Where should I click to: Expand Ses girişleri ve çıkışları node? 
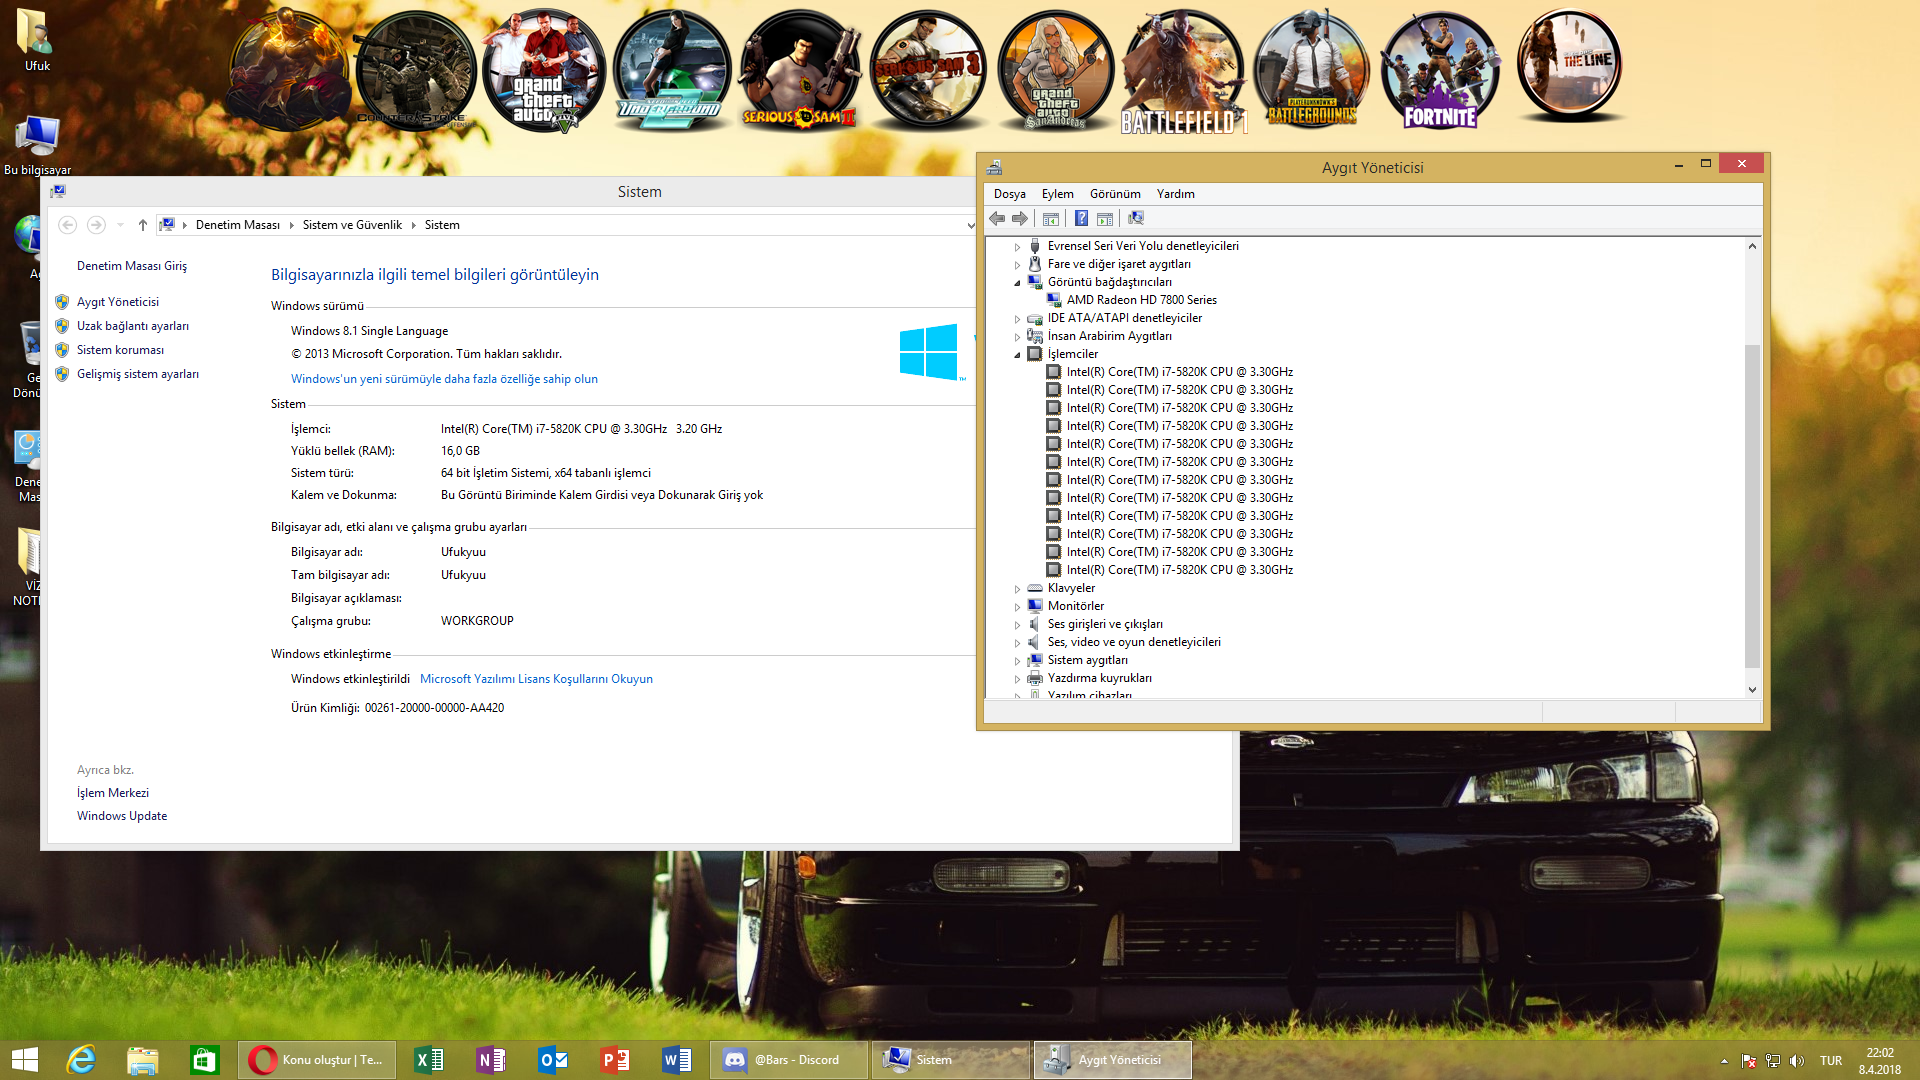(x=1017, y=624)
